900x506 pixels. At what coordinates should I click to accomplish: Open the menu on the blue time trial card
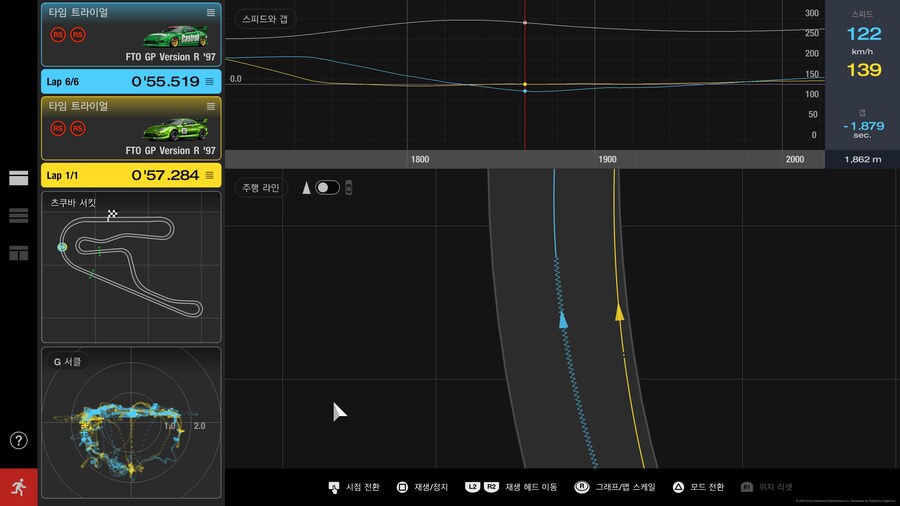click(x=210, y=12)
